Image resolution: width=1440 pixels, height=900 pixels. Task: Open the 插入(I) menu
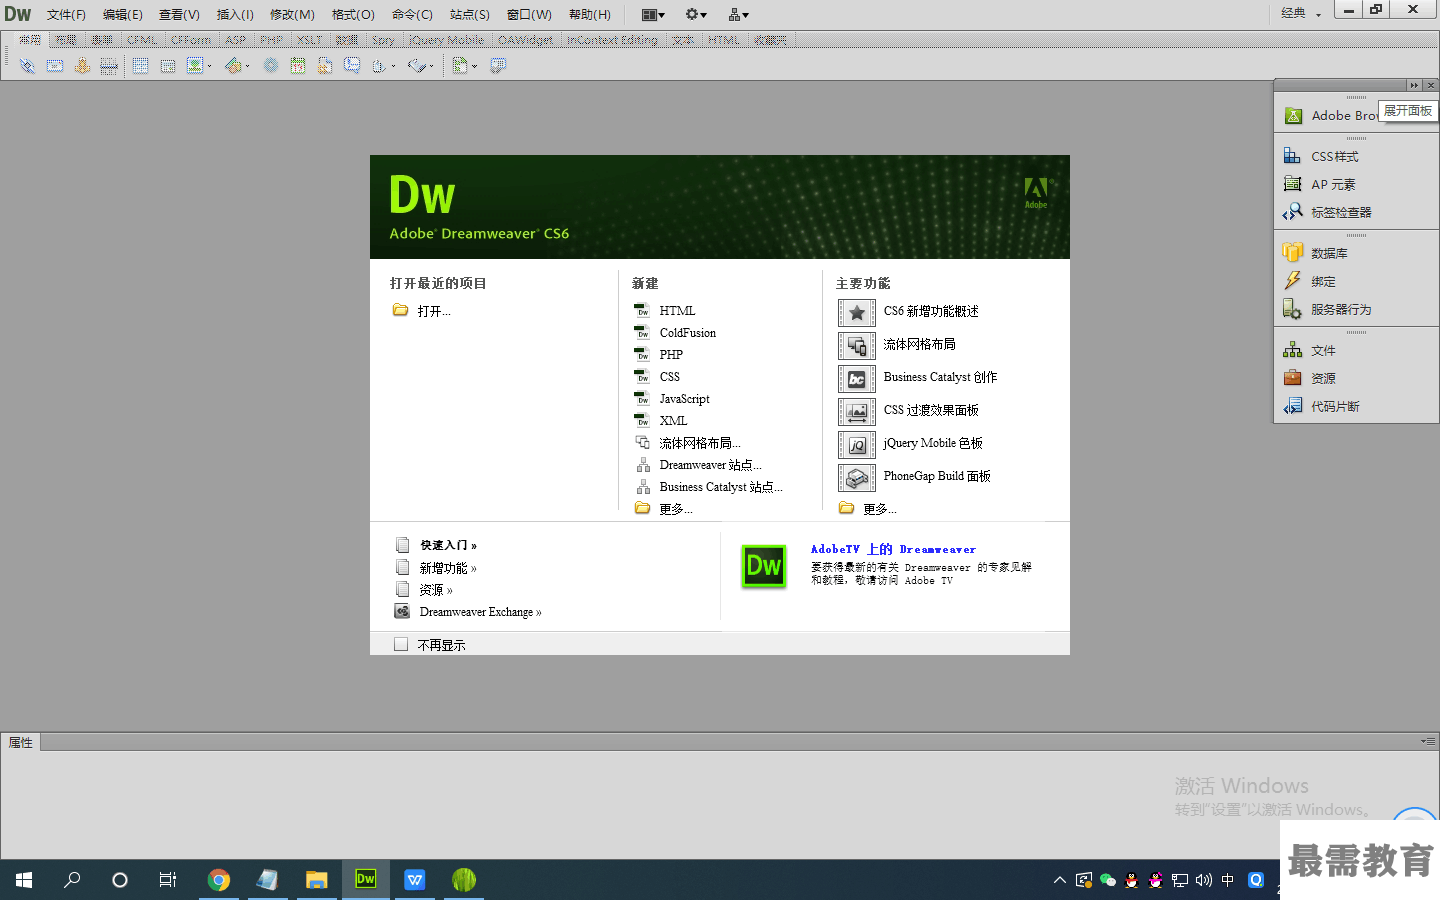[235, 14]
